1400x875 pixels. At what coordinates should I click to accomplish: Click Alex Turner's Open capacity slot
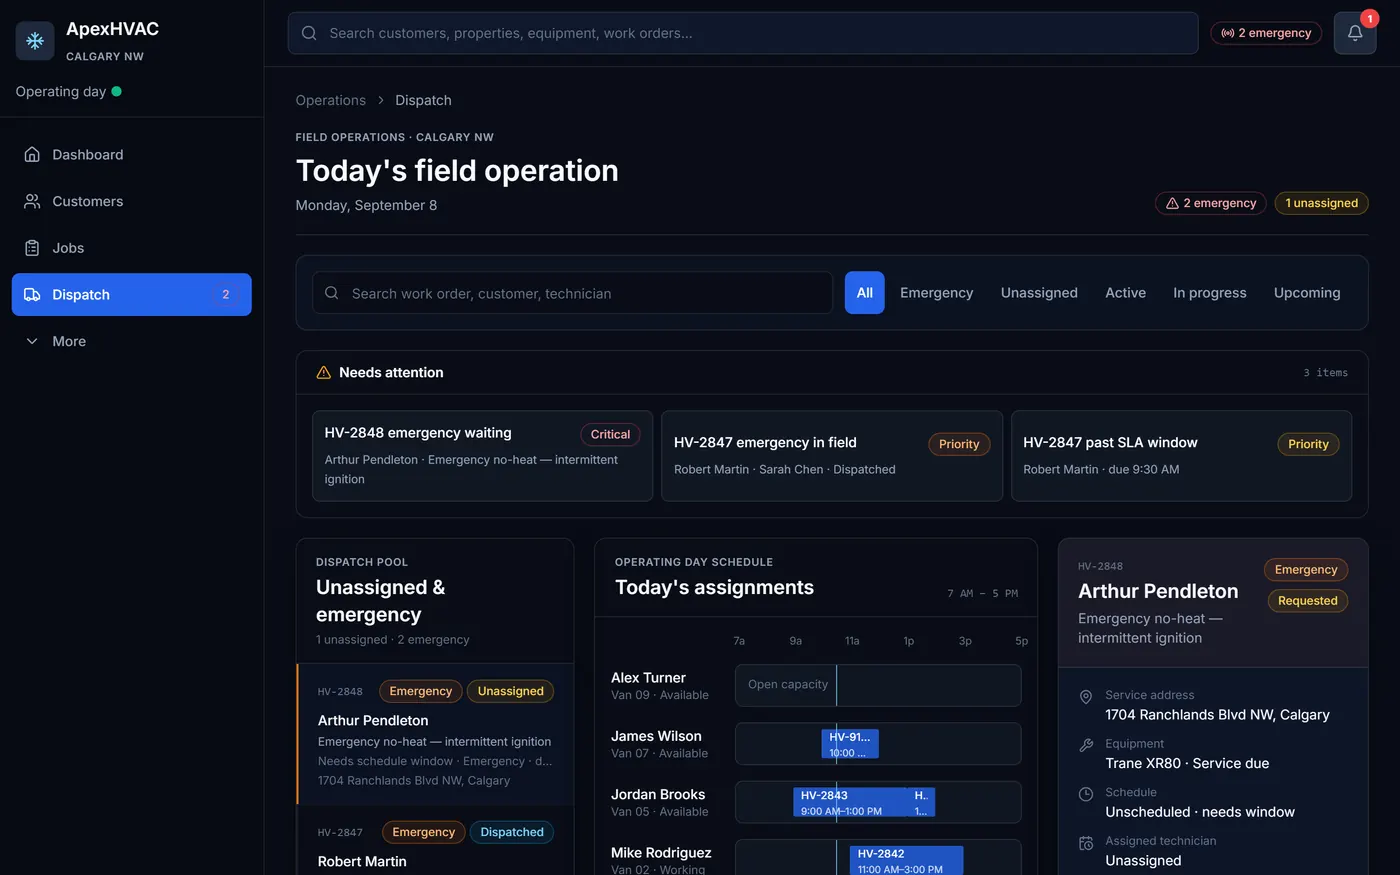(x=878, y=685)
